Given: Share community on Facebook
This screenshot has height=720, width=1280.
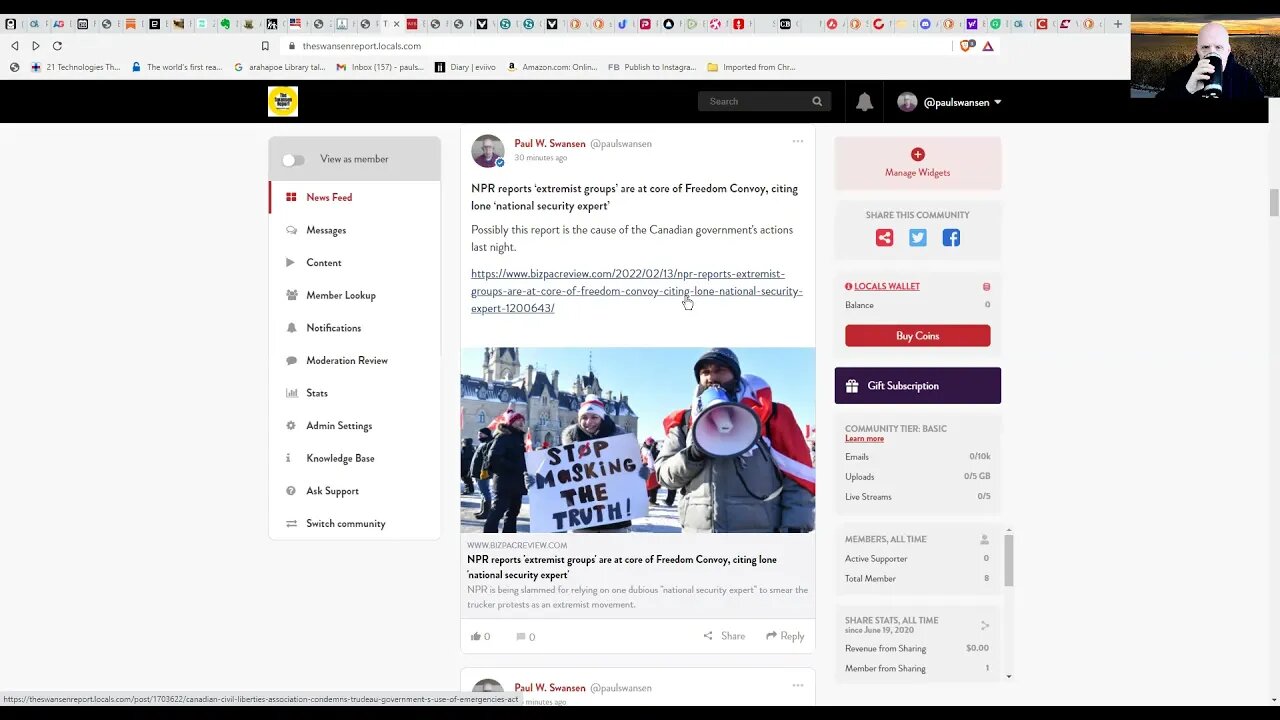Looking at the screenshot, I should [951, 238].
